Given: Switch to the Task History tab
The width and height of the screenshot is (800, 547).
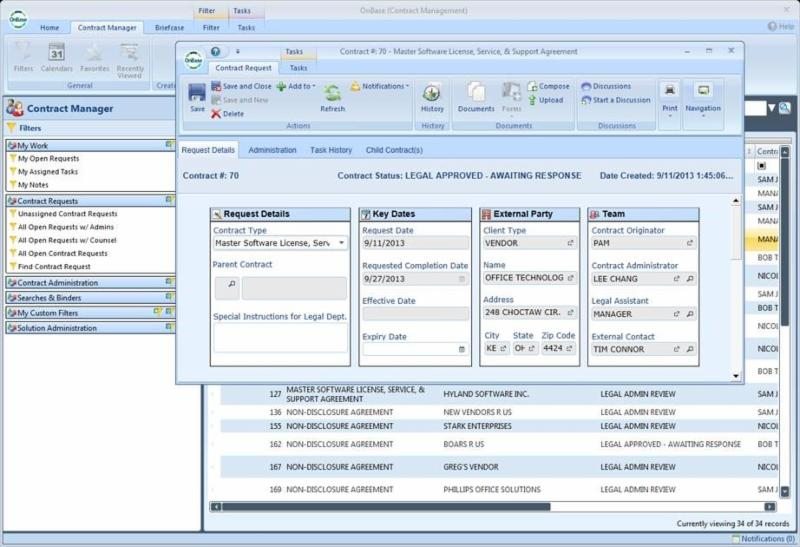Looking at the screenshot, I should pos(330,150).
